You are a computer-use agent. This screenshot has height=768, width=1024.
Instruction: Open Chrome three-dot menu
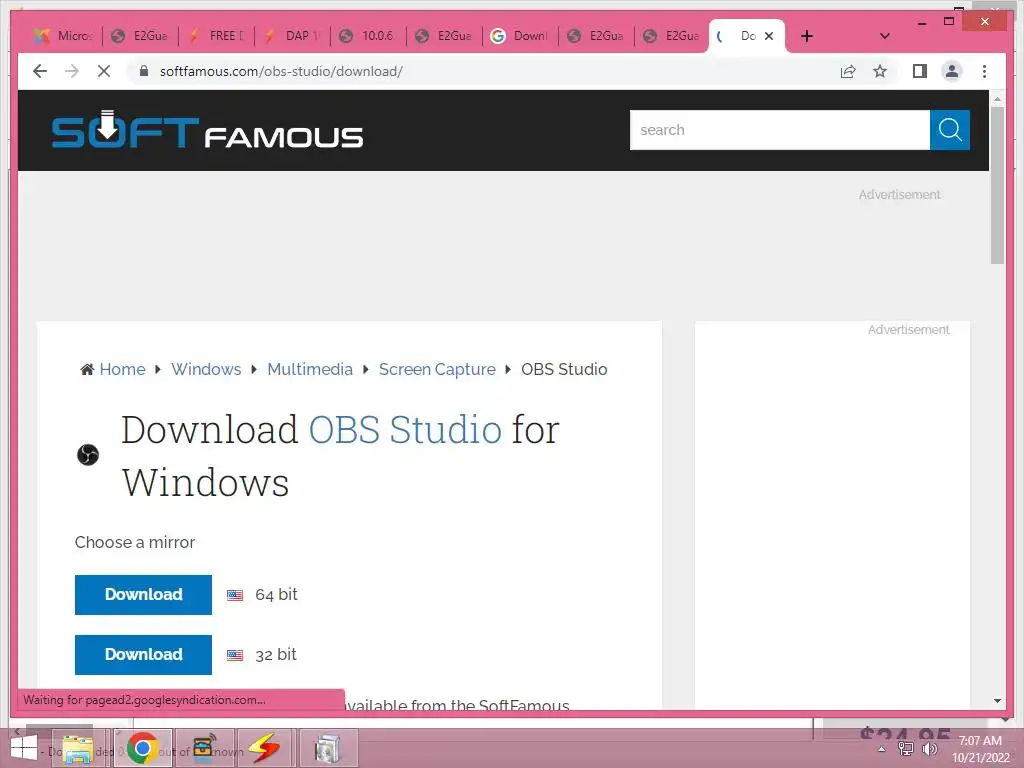(x=984, y=71)
